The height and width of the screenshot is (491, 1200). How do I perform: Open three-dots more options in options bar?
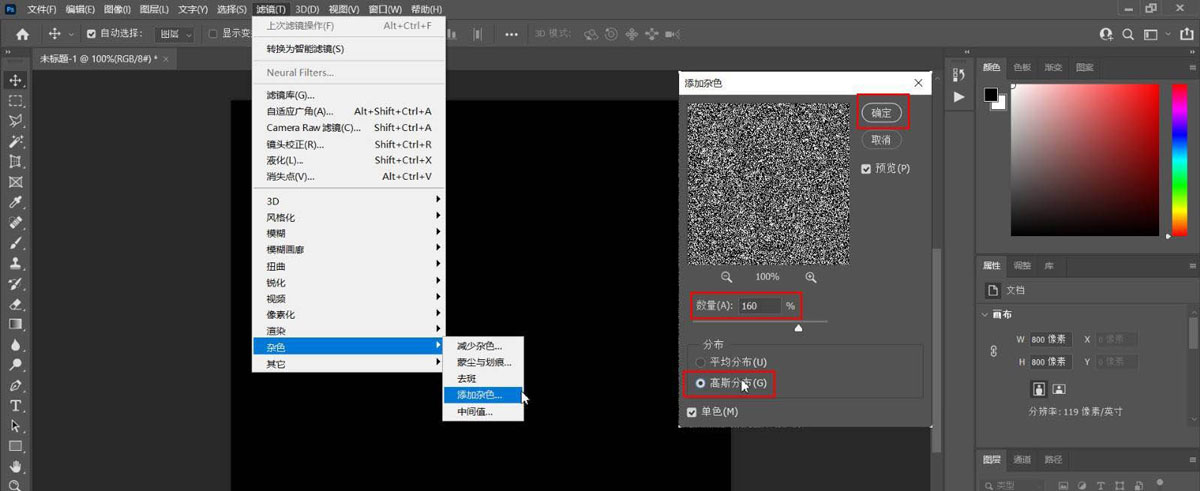click(513, 34)
